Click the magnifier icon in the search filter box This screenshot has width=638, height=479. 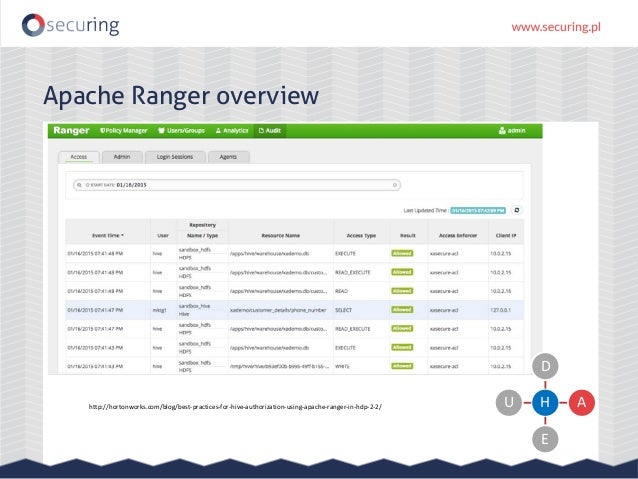pyautogui.click(x=79, y=185)
